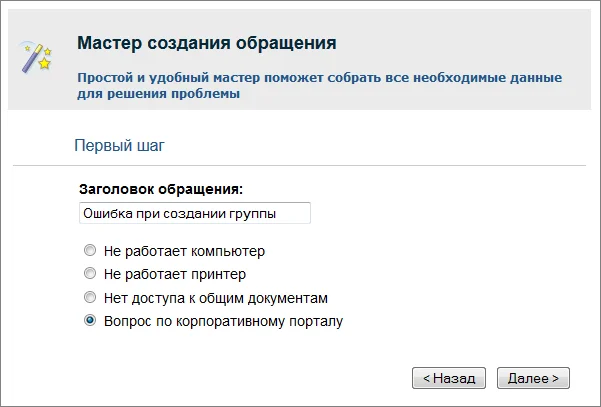This screenshot has height=407, width=601.
Task: Click the 'Мастер создания обращения' title
Action: (206, 43)
